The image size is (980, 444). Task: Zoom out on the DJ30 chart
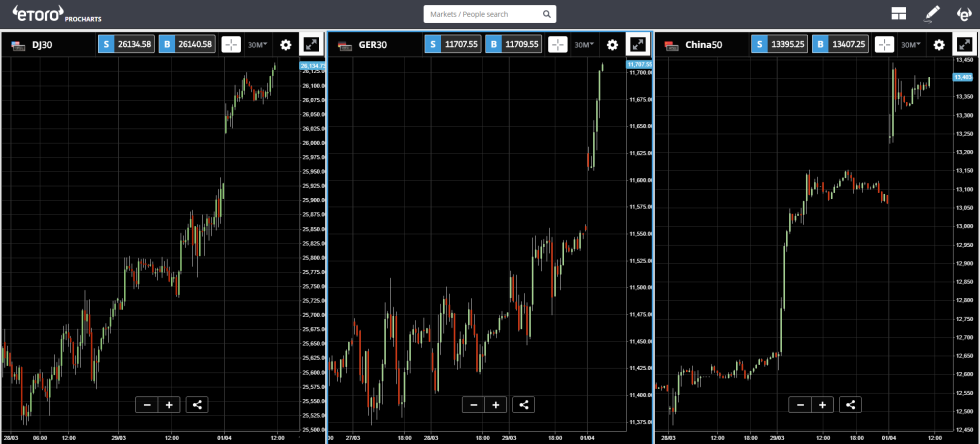click(147, 405)
